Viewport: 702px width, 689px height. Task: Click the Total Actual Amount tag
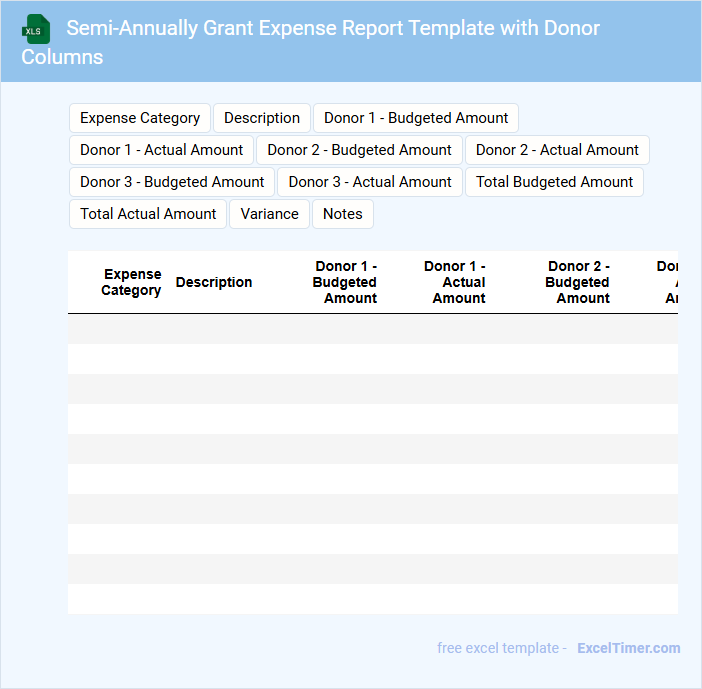point(148,214)
